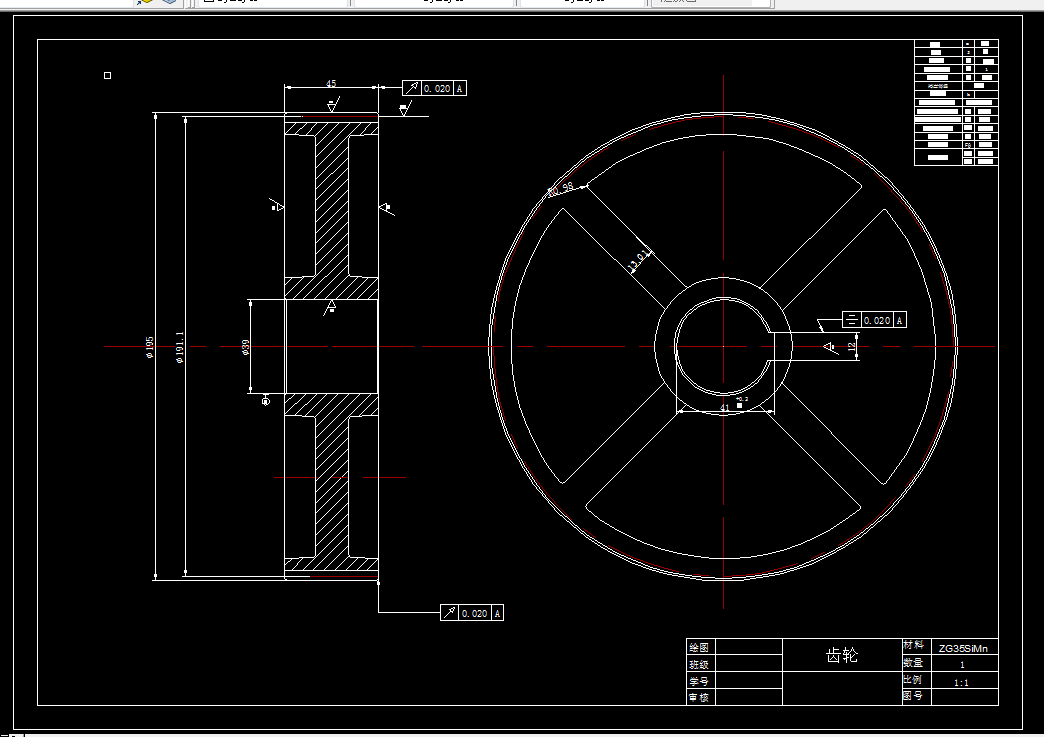Image resolution: width=1044 pixels, height=737 pixels.
Task: Select surface roughness symbol on keyway centerline
Action: point(830,347)
